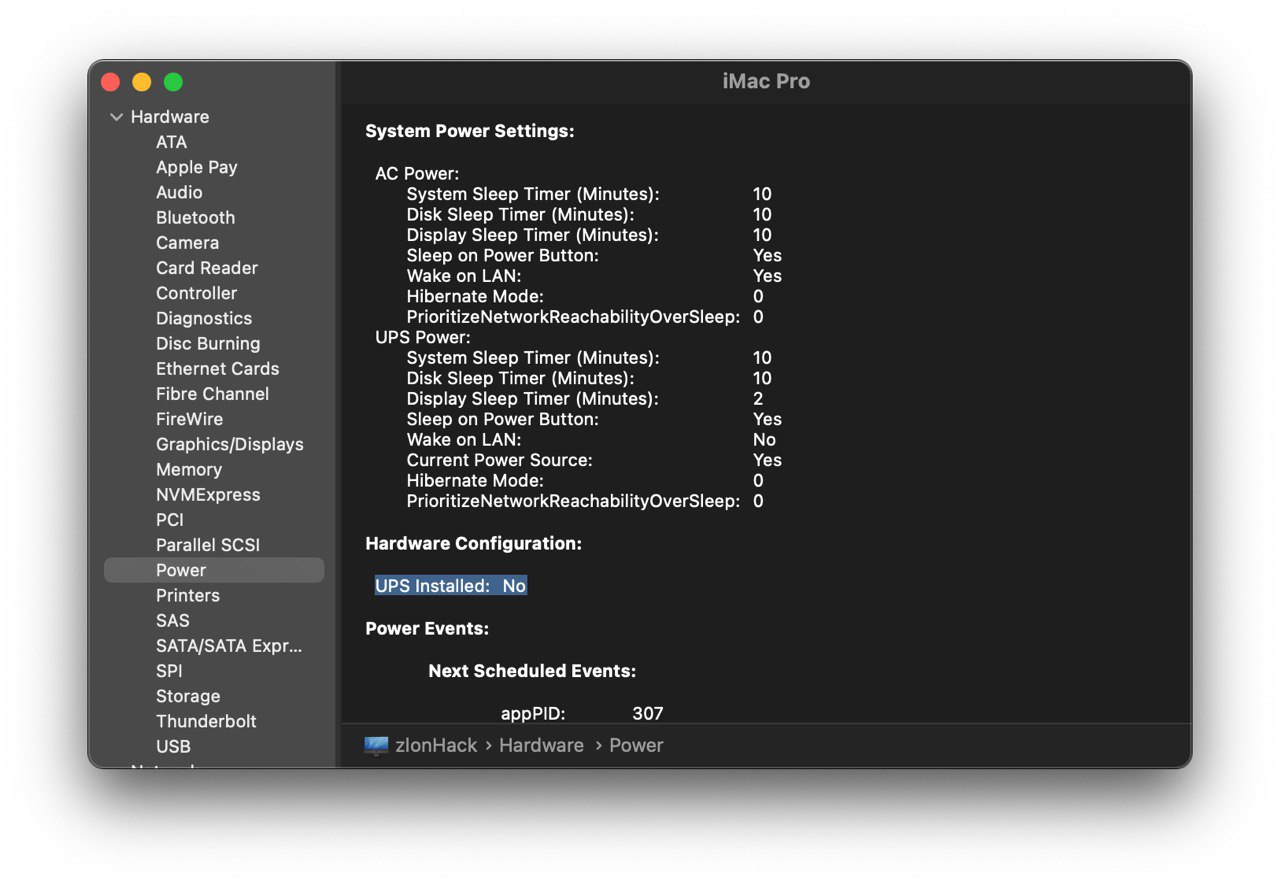Click the 'Hardware Configuration:' heading
Viewport: 1280px width, 885px height.
(x=473, y=544)
